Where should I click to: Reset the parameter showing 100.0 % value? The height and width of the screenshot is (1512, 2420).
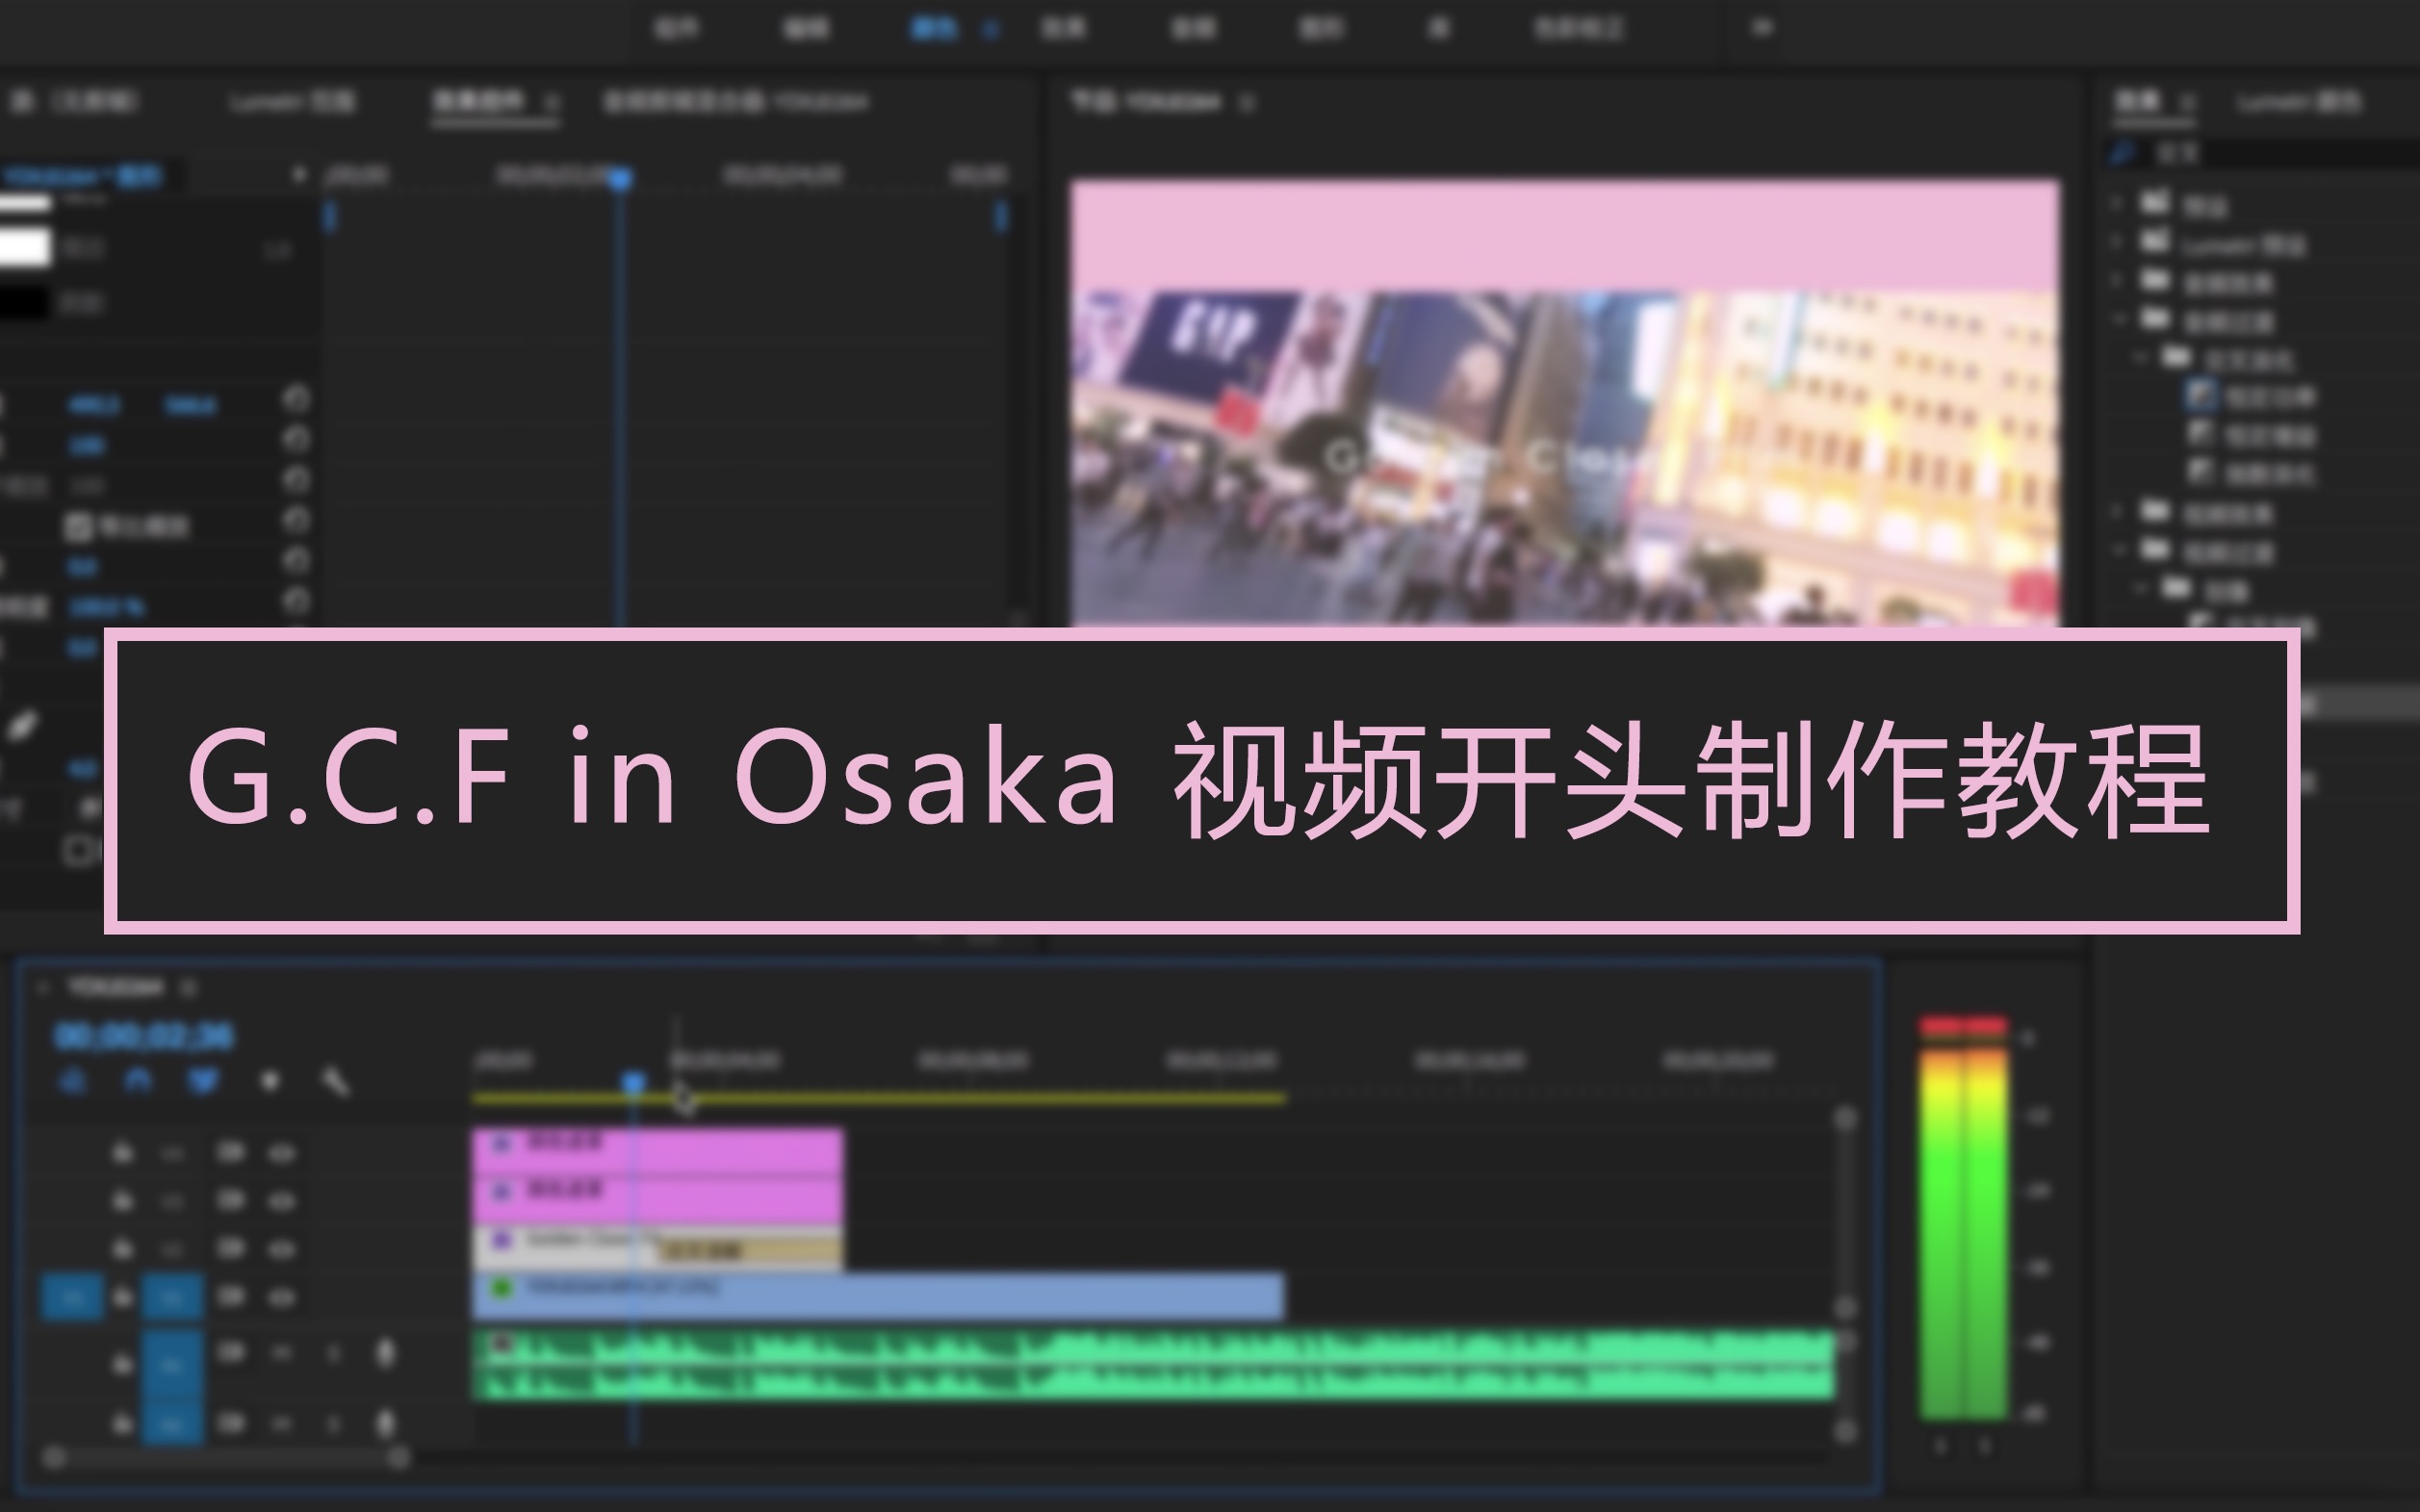pyautogui.click(x=296, y=601)
